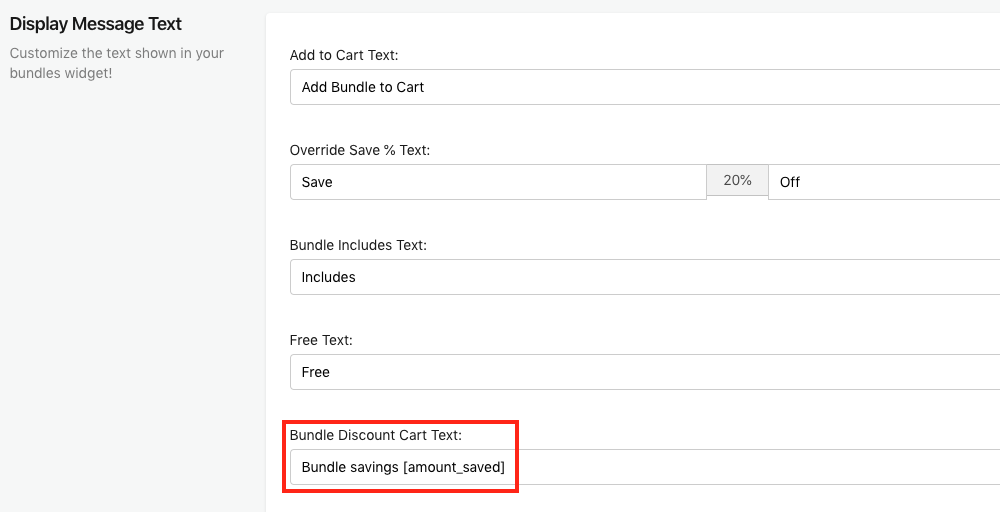Place cursor on the word 'Includes' in its field

(328, 277)
